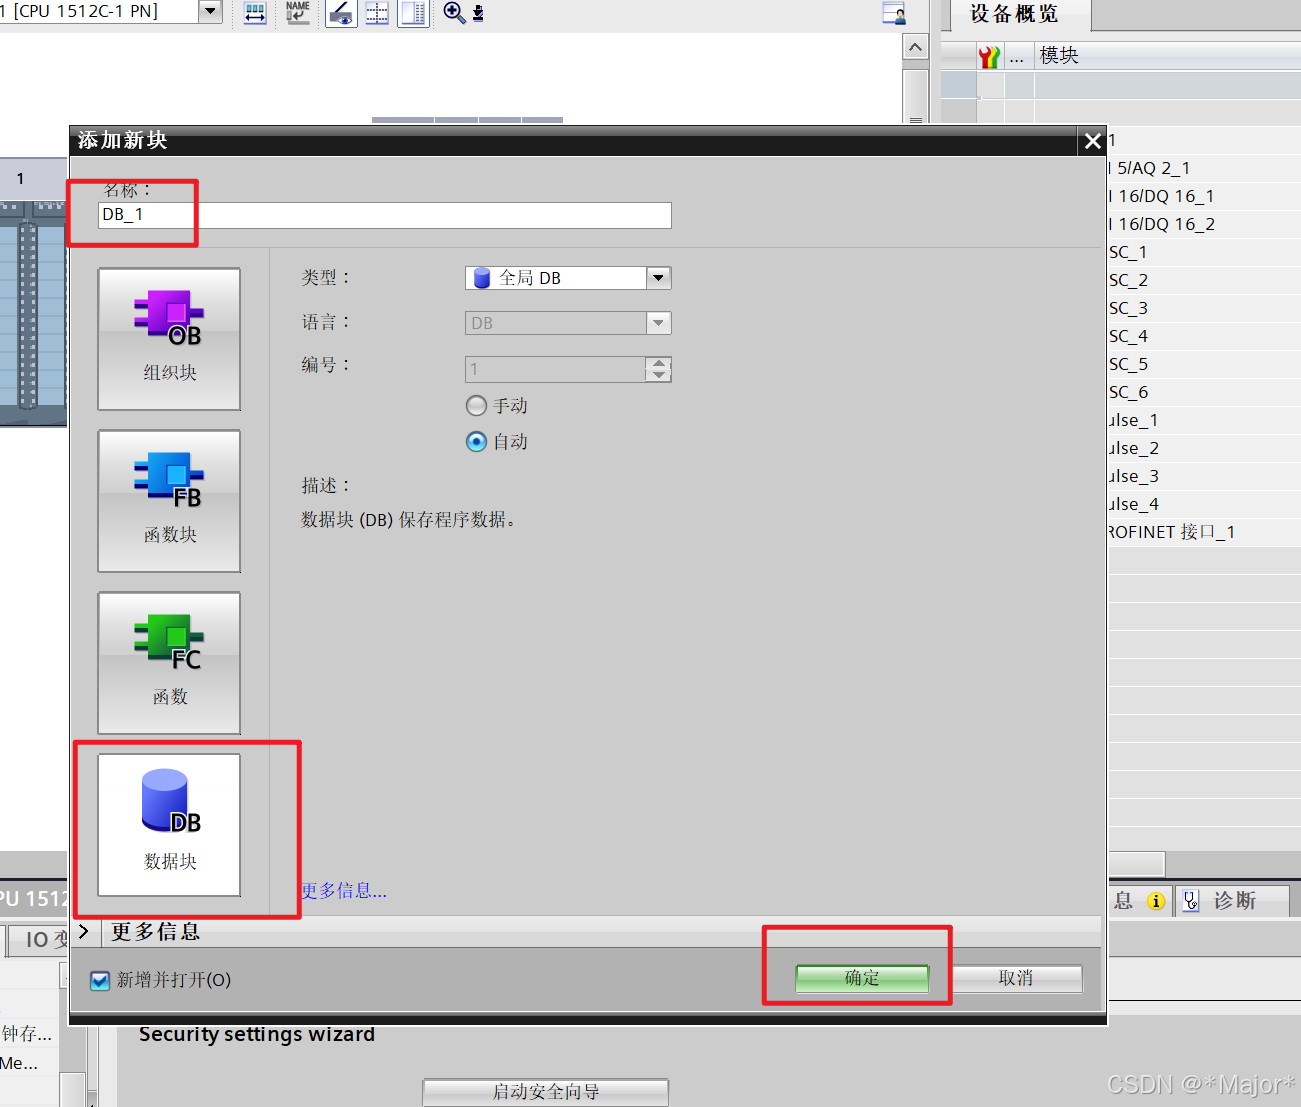This screenshot has width=1301, height=1107.
Task: Open the 更多信息... link
Action: [x=342, y=890]
